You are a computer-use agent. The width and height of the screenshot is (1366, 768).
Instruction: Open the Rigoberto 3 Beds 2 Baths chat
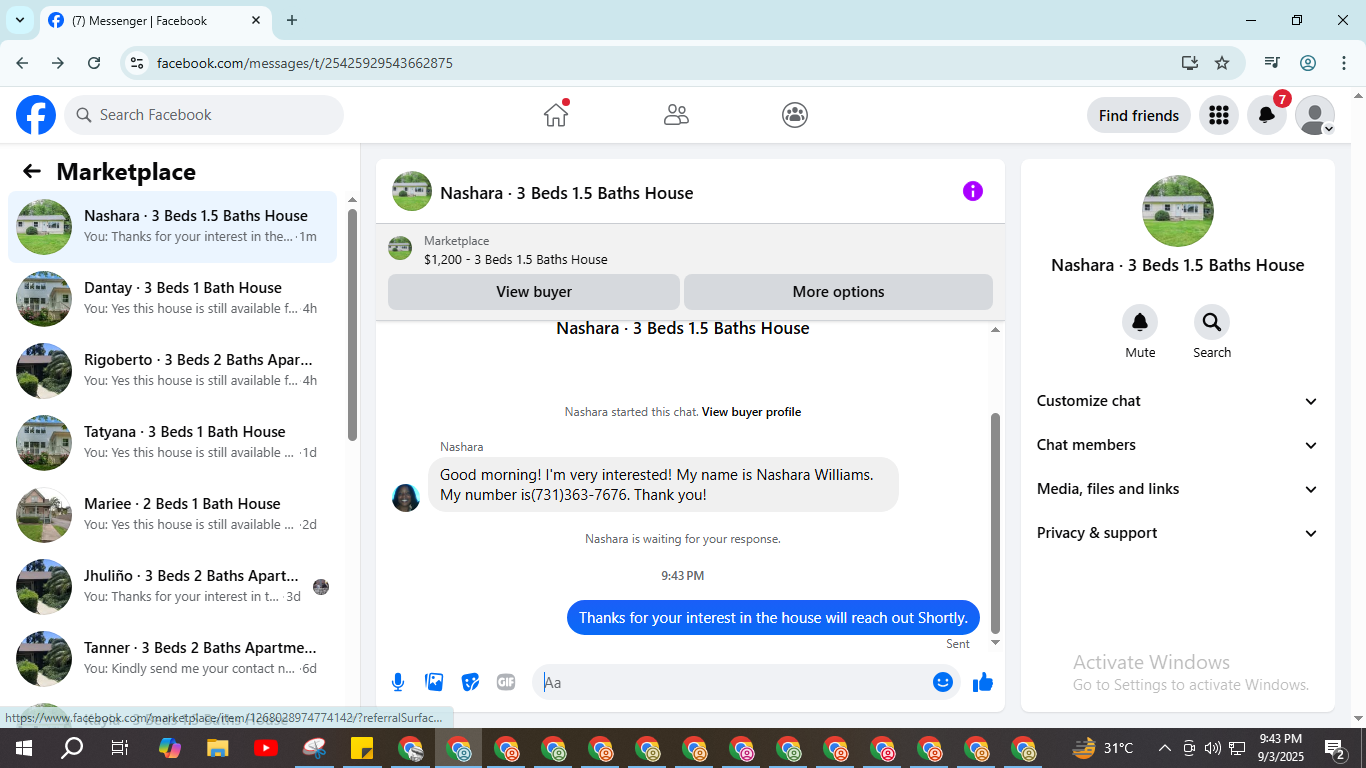coord(172,370)
